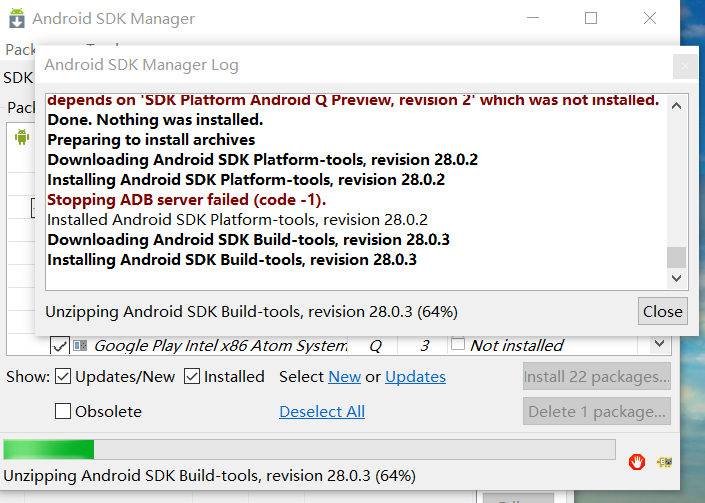Click the Deselect All link
Viewport: 705px width, 503px height.
[321, 411]
